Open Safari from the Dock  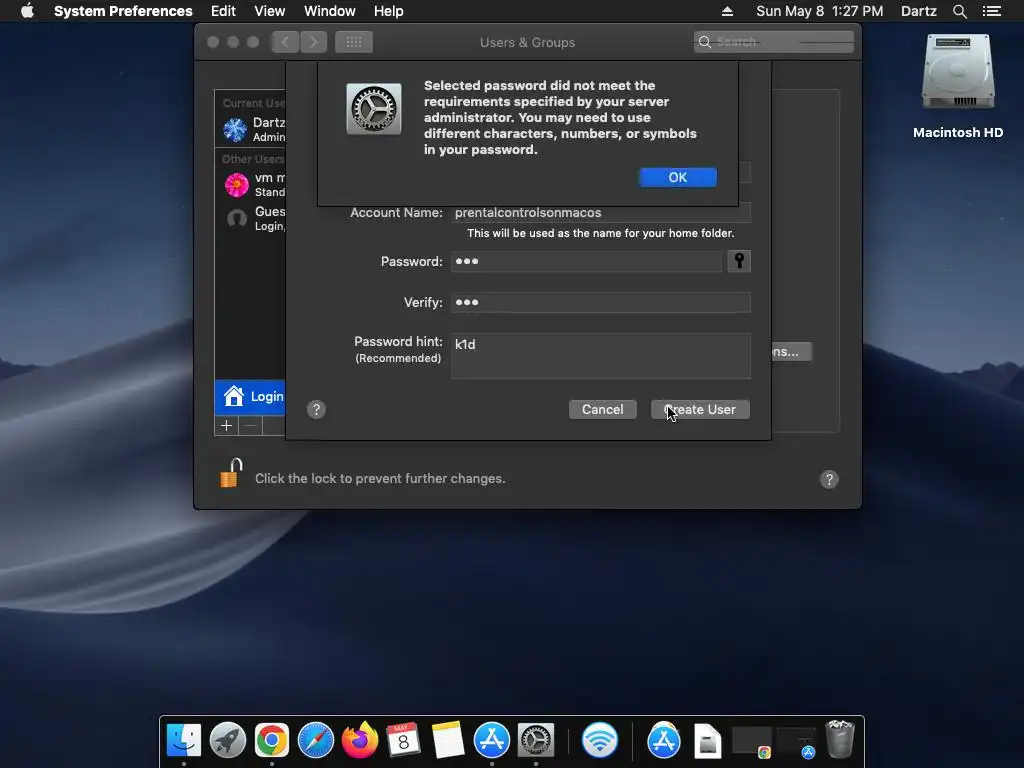pyautogui.click(x=315, y=741)
